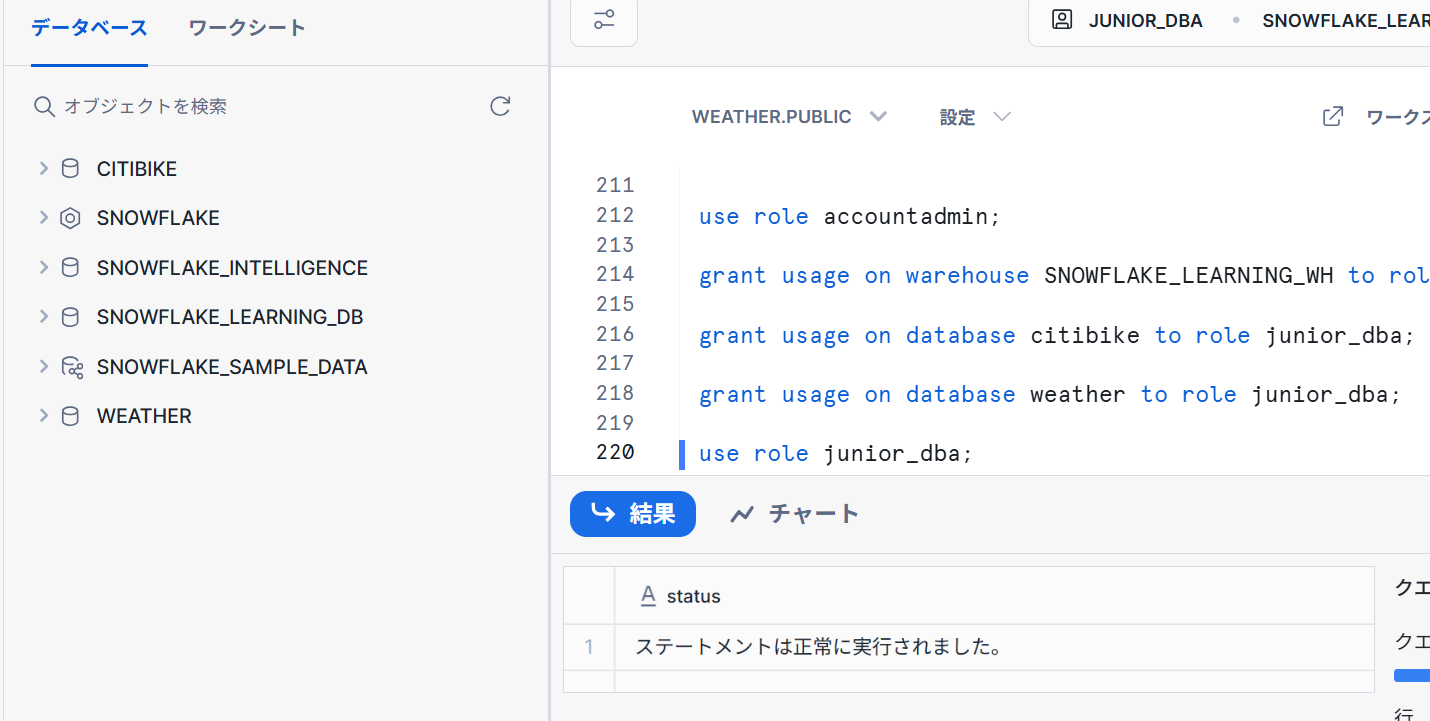1430x721 pixels.
Task: Click the blue query duration bar
Action: pyautogui.click(x=1412, y=676)
